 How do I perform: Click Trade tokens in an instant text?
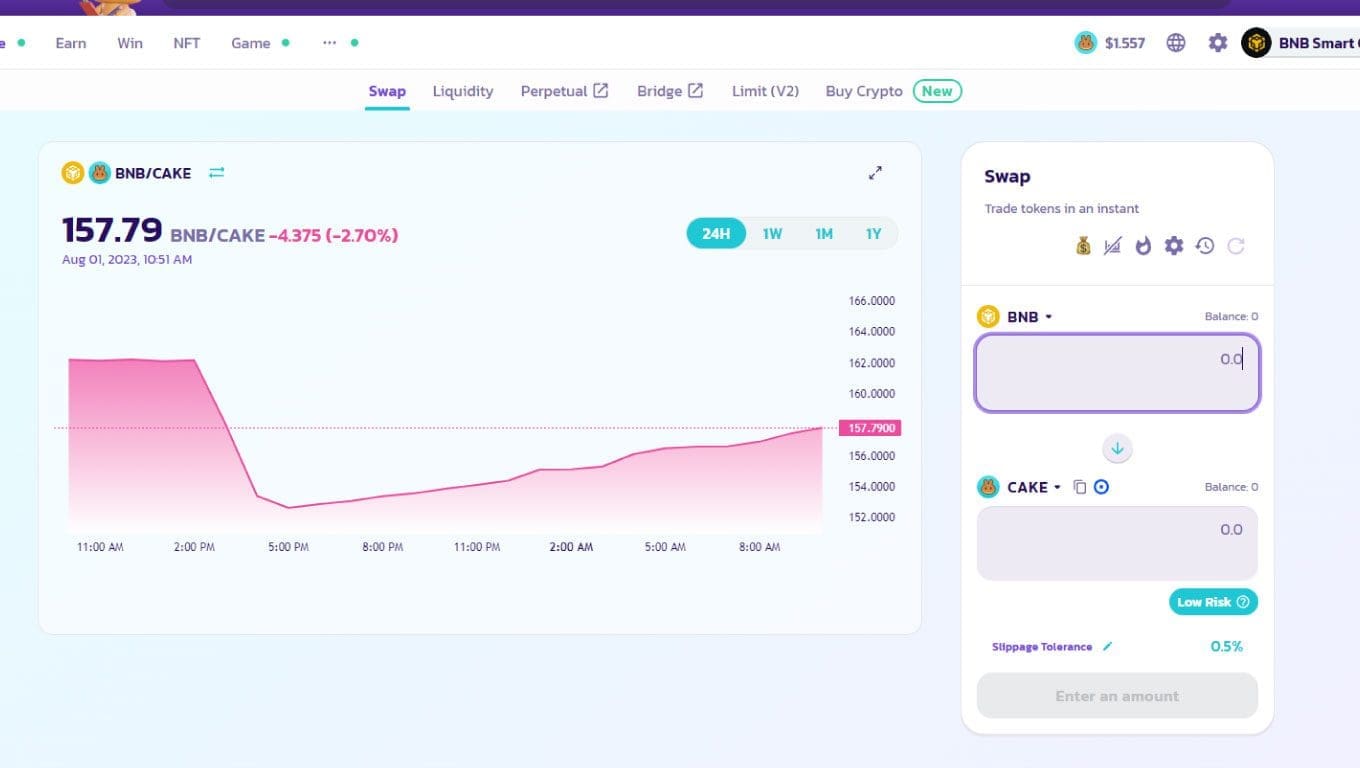1062,209
